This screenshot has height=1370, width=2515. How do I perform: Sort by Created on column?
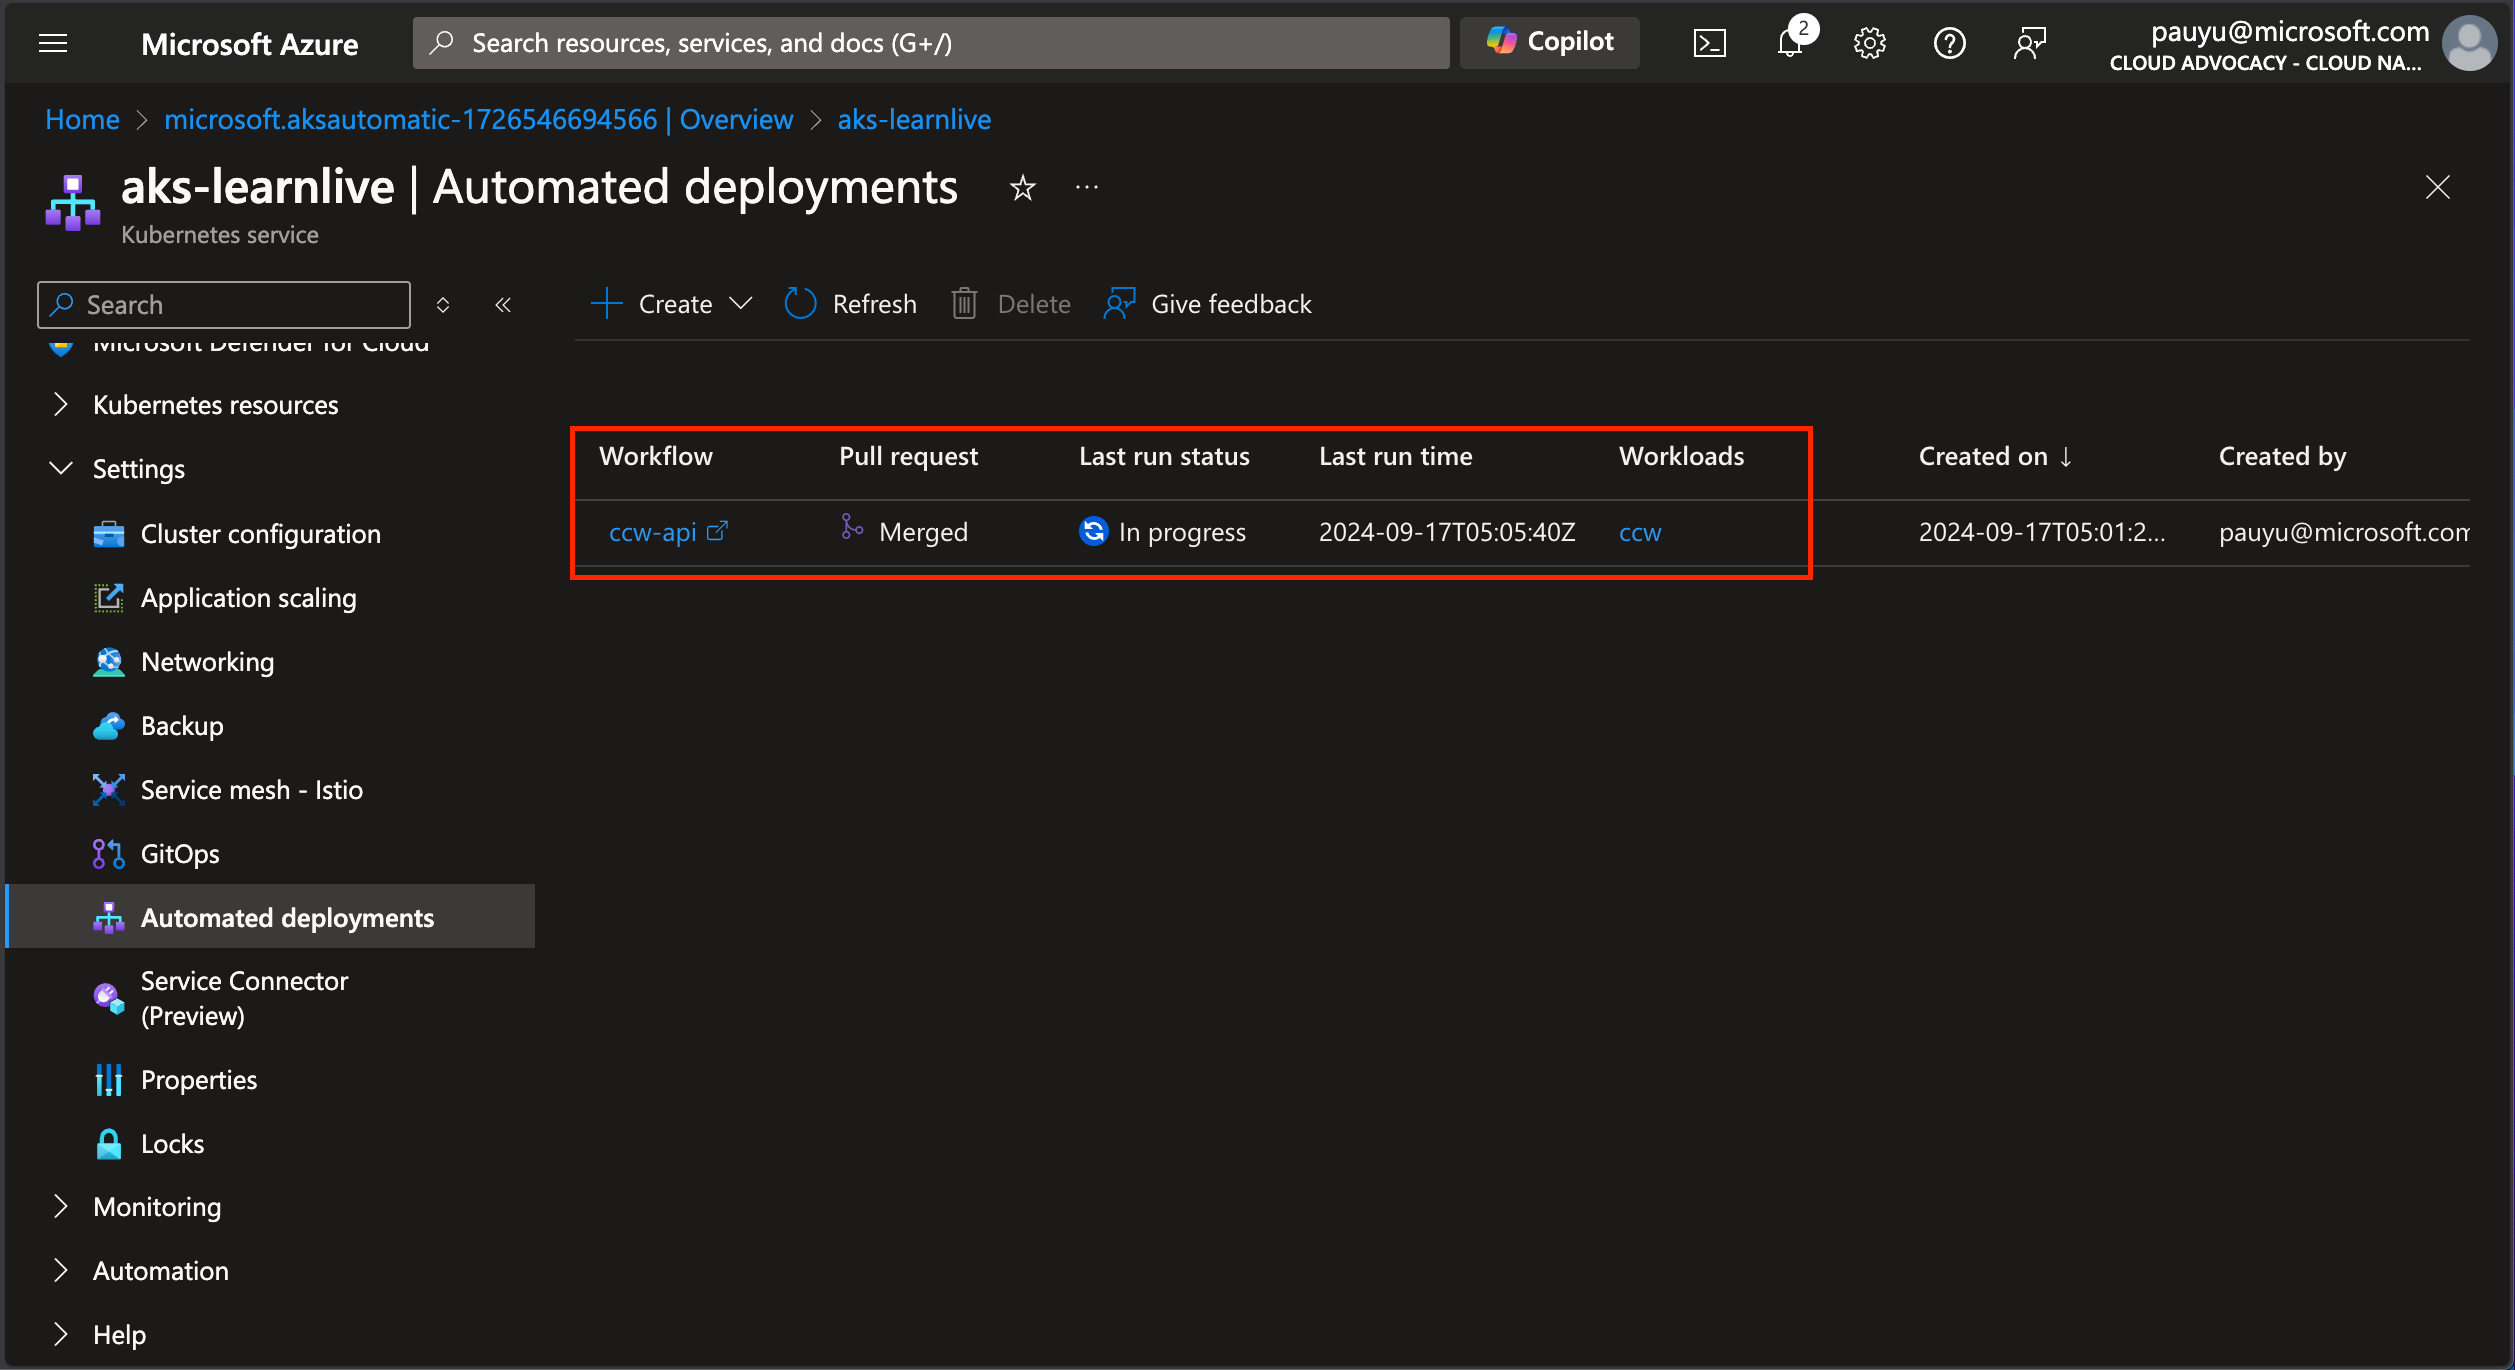pos(1995,457)
